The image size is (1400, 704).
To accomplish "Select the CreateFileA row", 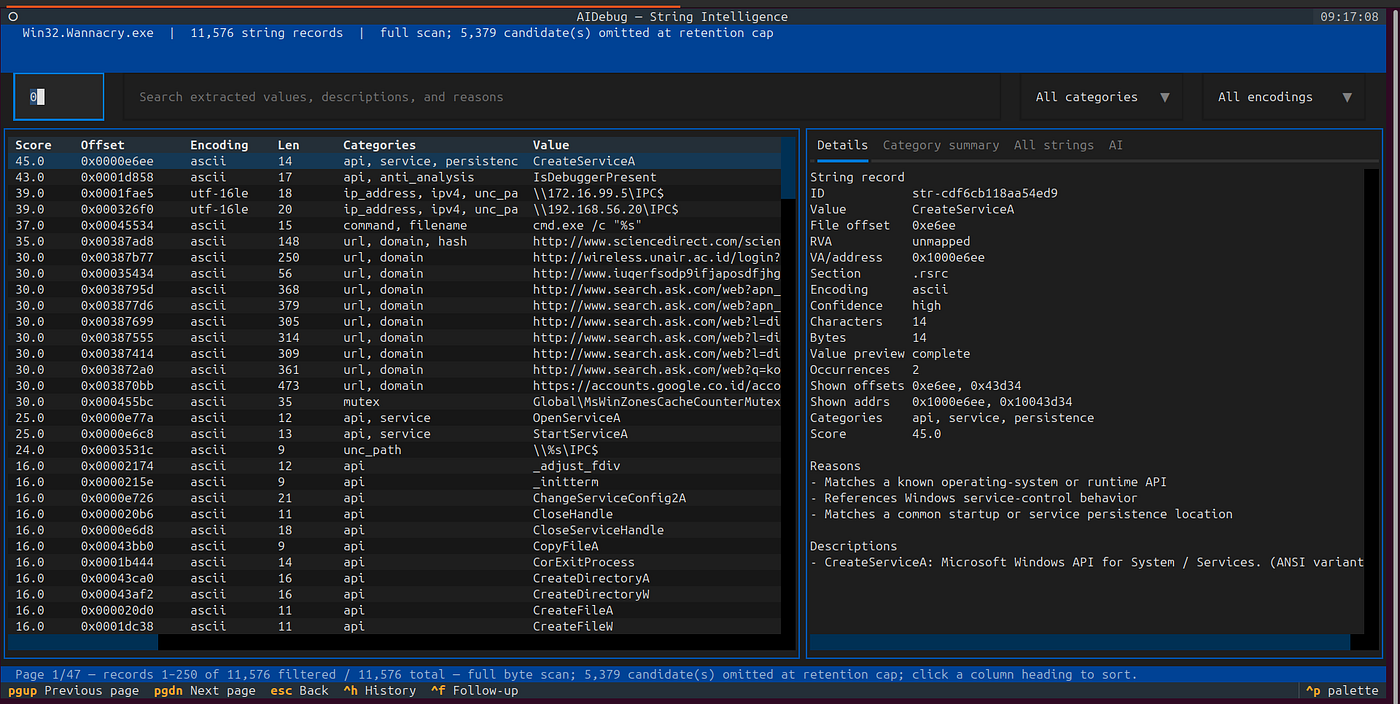I will tap(395, 610).
